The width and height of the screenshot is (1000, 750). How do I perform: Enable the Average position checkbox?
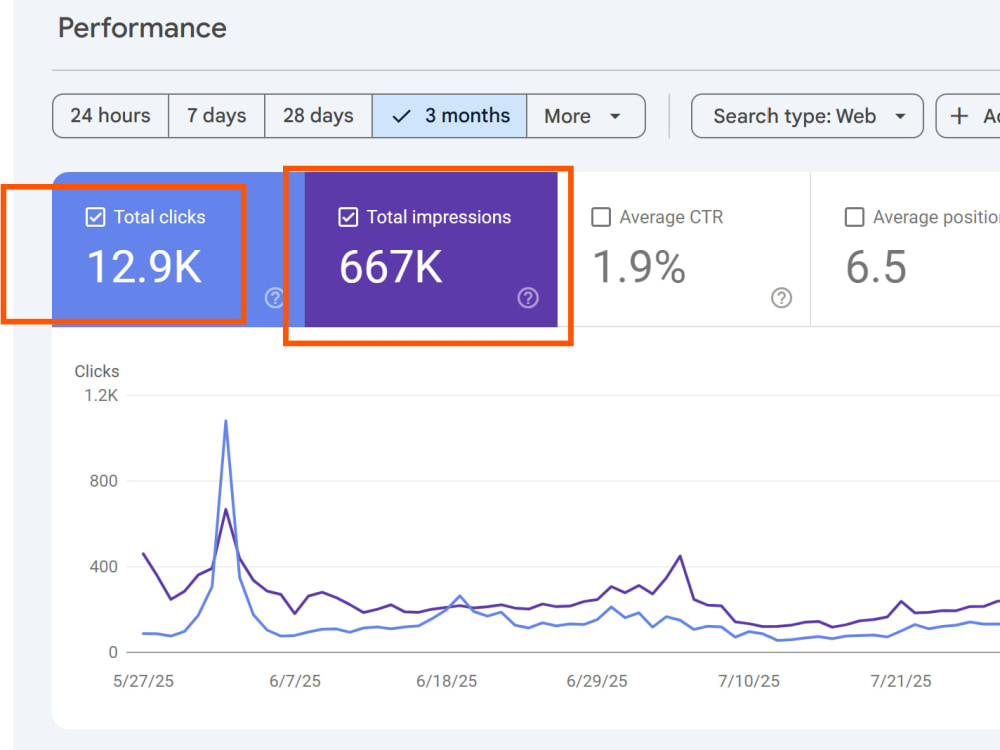[855, 217]
